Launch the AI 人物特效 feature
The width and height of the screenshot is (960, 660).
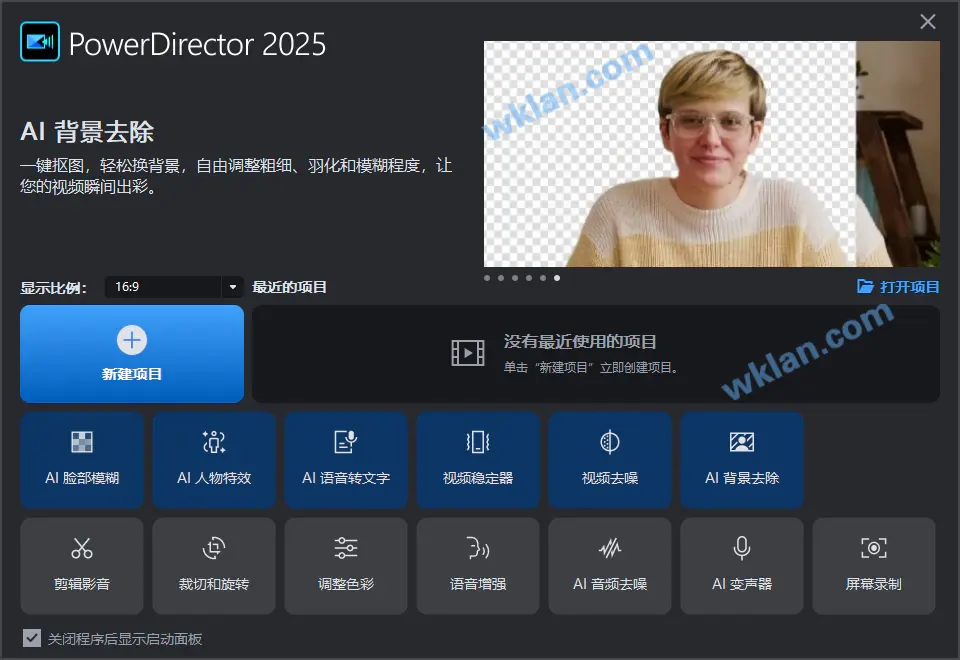[x=214, y=460]
